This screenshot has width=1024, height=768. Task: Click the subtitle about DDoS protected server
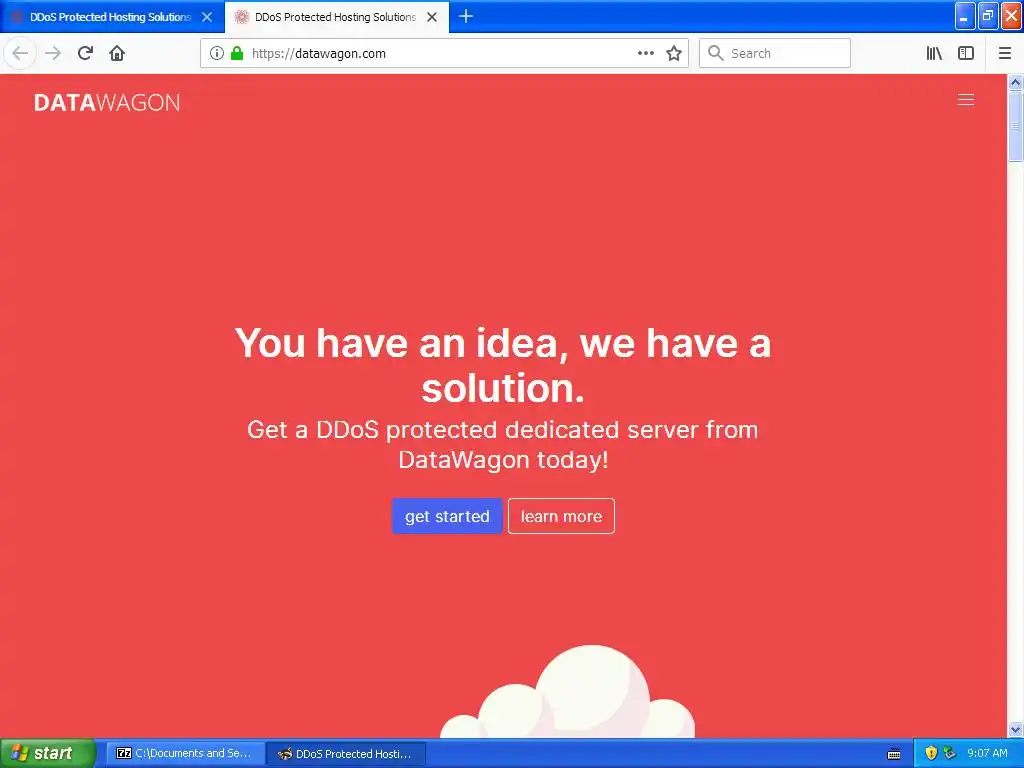(x=503, y=445)
